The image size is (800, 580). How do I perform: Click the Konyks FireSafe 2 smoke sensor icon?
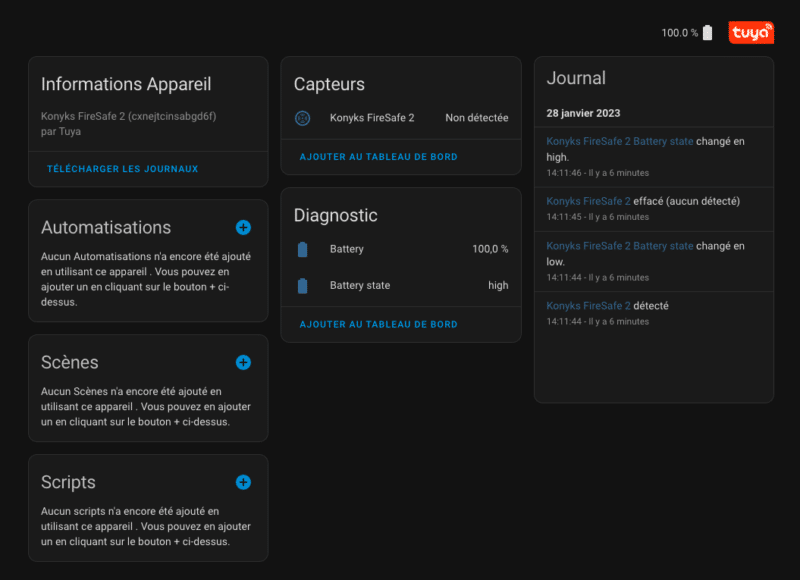pyautogui.click(x=303, y=118)
